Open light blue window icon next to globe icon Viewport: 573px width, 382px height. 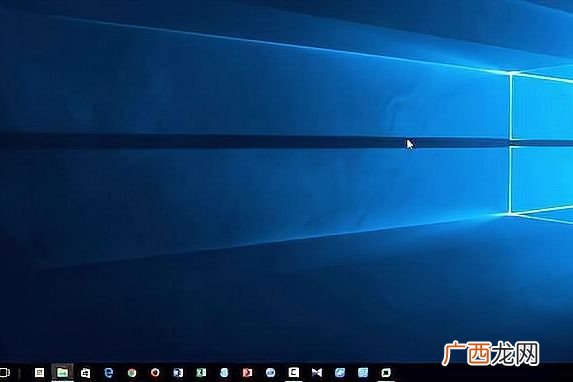(363, 372)
